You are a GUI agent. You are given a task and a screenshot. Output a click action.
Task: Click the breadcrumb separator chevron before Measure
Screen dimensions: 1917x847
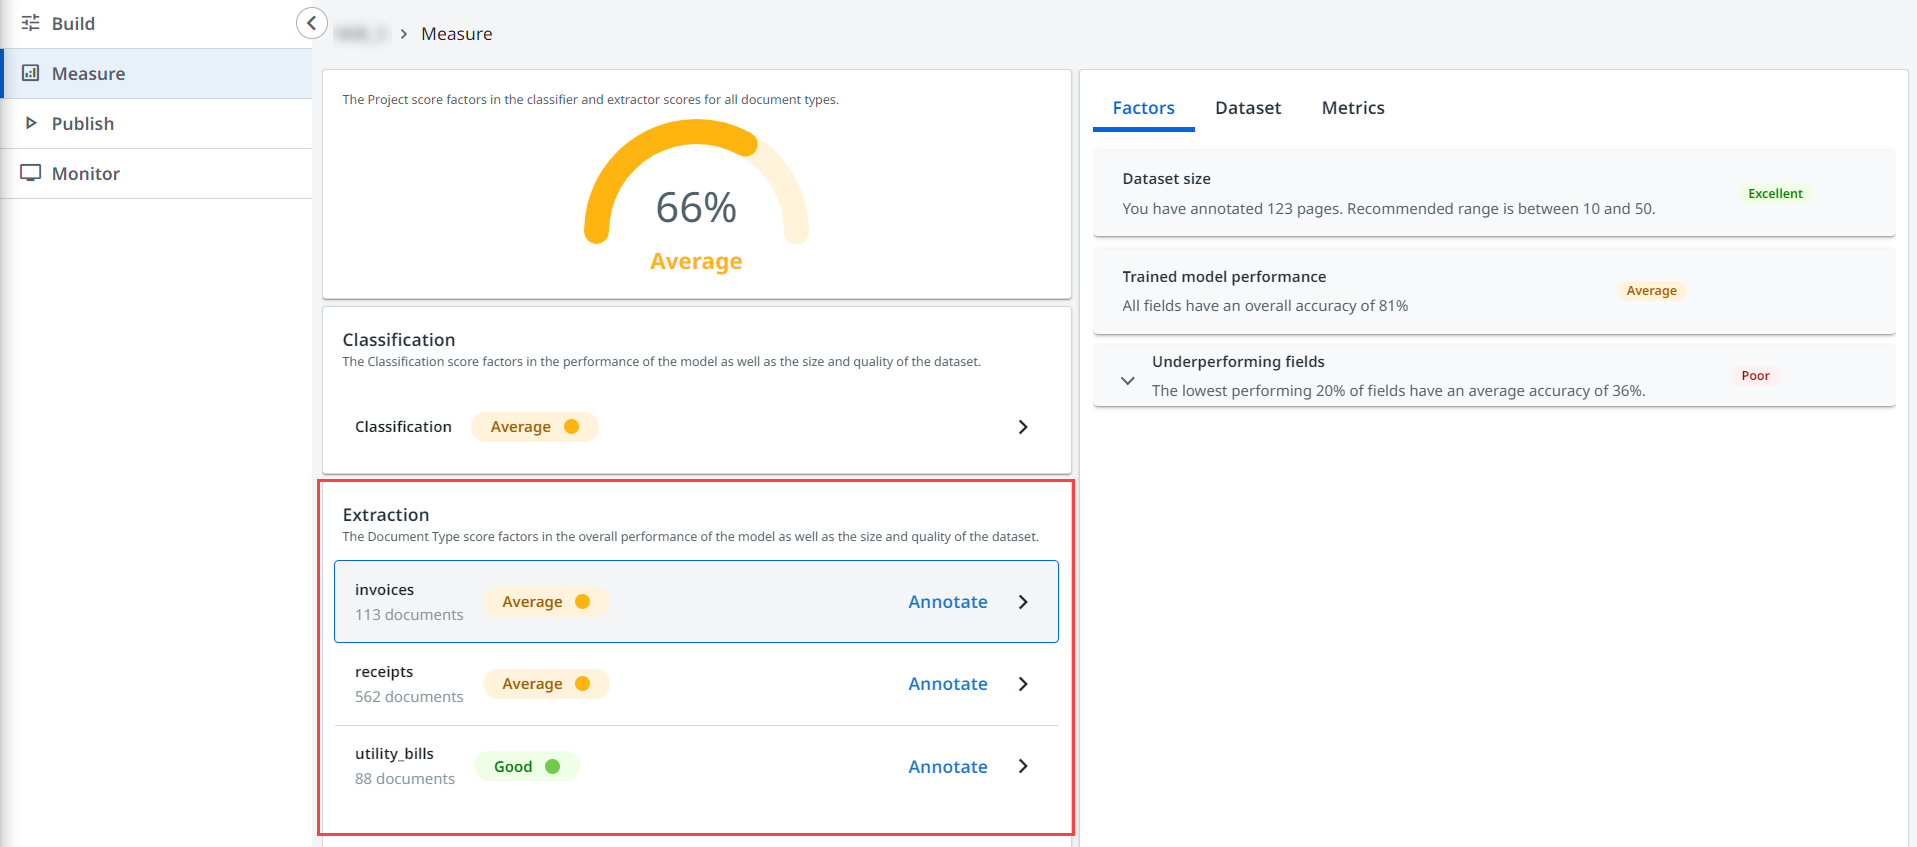click(x=403, y=34)
